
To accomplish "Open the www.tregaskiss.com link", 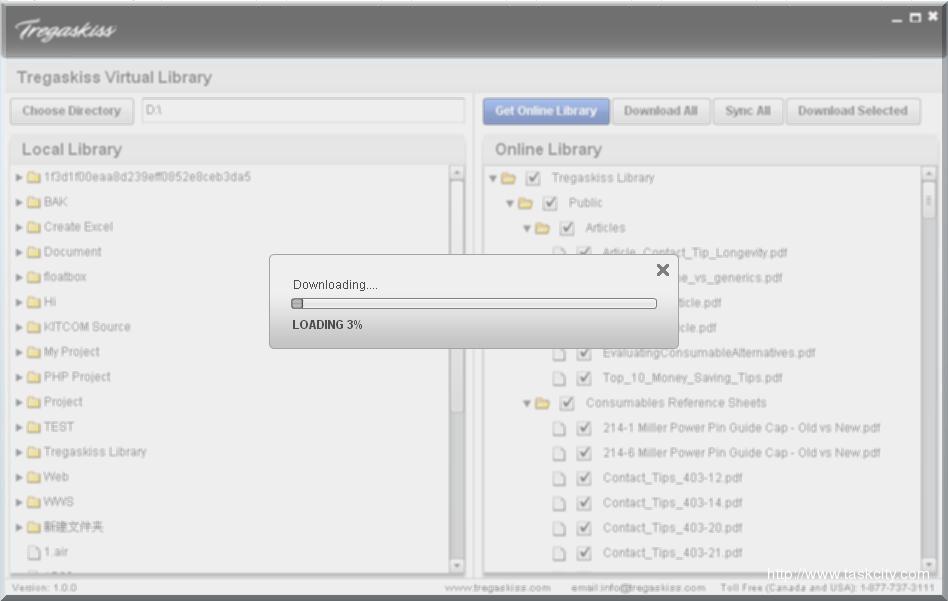I will point(498,588).
